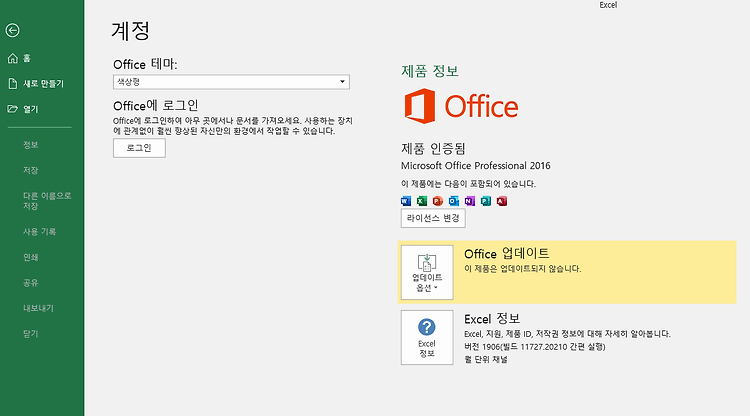The width and height of the screenshot is (750, 416).
Task: Click the Microsoft Office Professional 2016 text
Action: 475,166
